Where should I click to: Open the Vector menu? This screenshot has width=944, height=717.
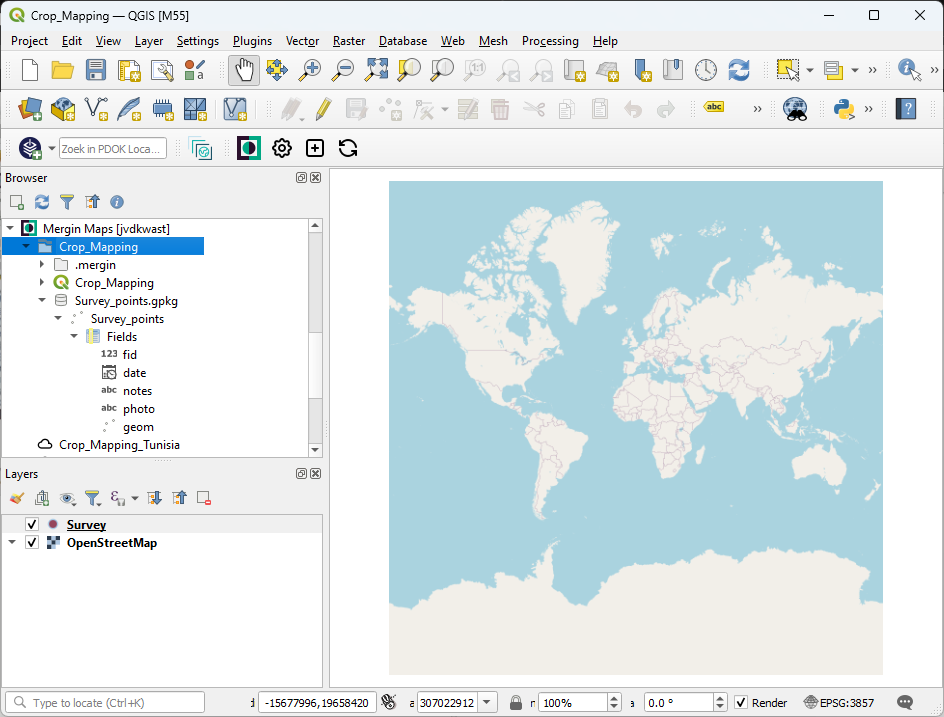(x=302, y=41)
